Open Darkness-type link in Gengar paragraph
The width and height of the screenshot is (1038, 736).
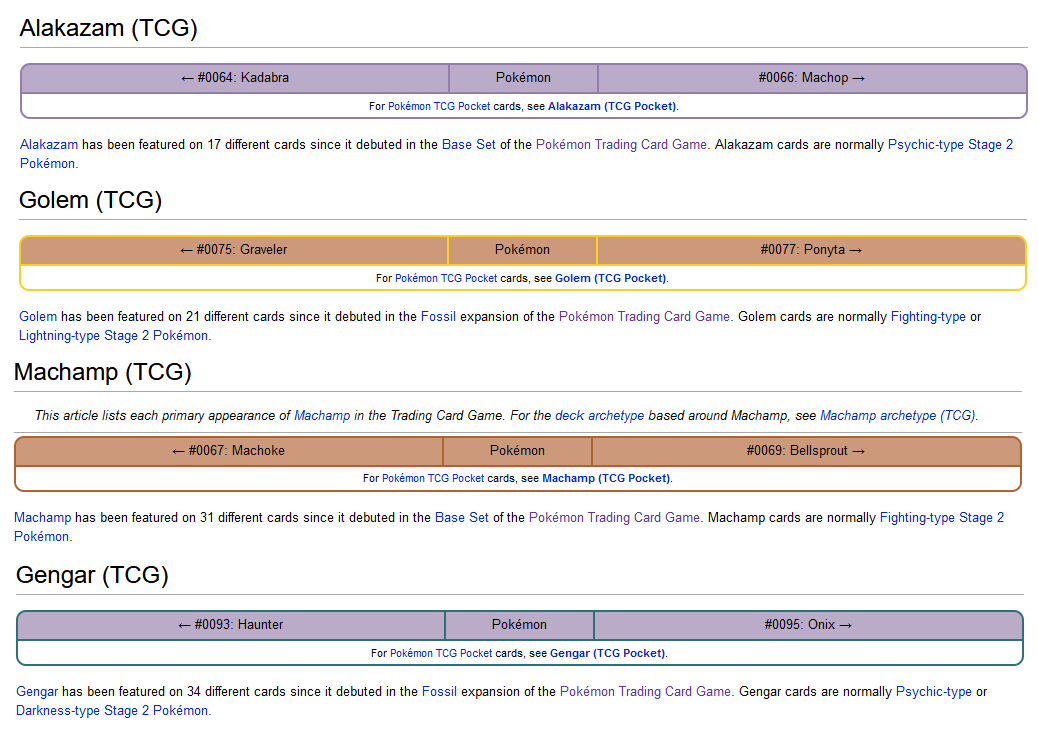tap(58, 712)
